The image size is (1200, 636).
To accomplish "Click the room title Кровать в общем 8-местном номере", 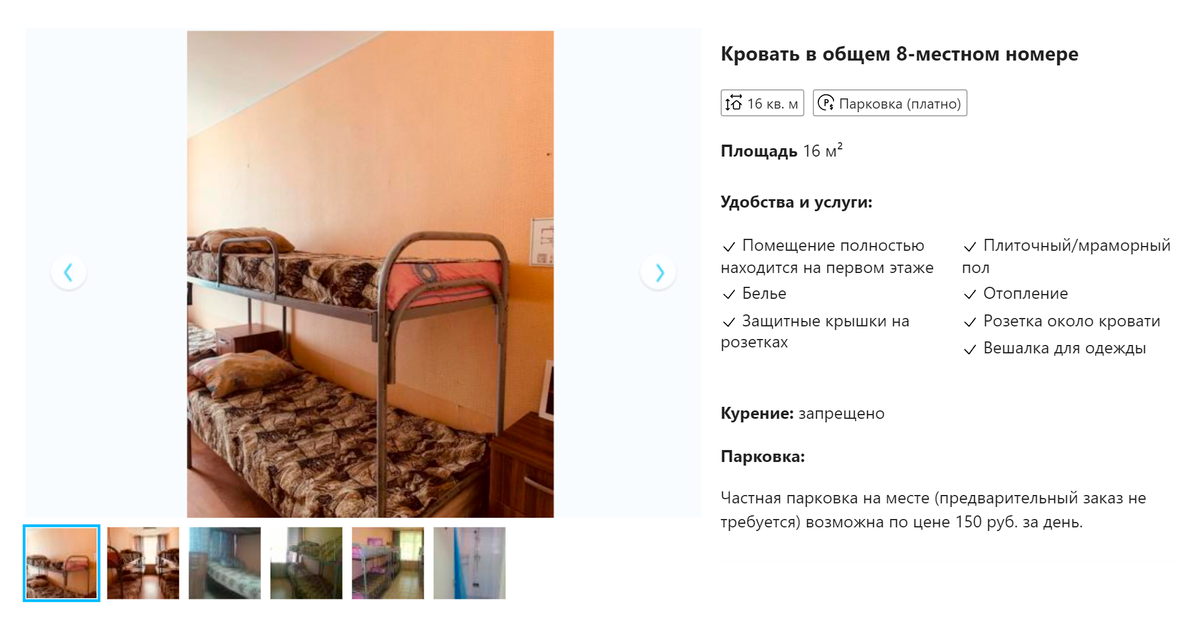I will click(899, 54).
